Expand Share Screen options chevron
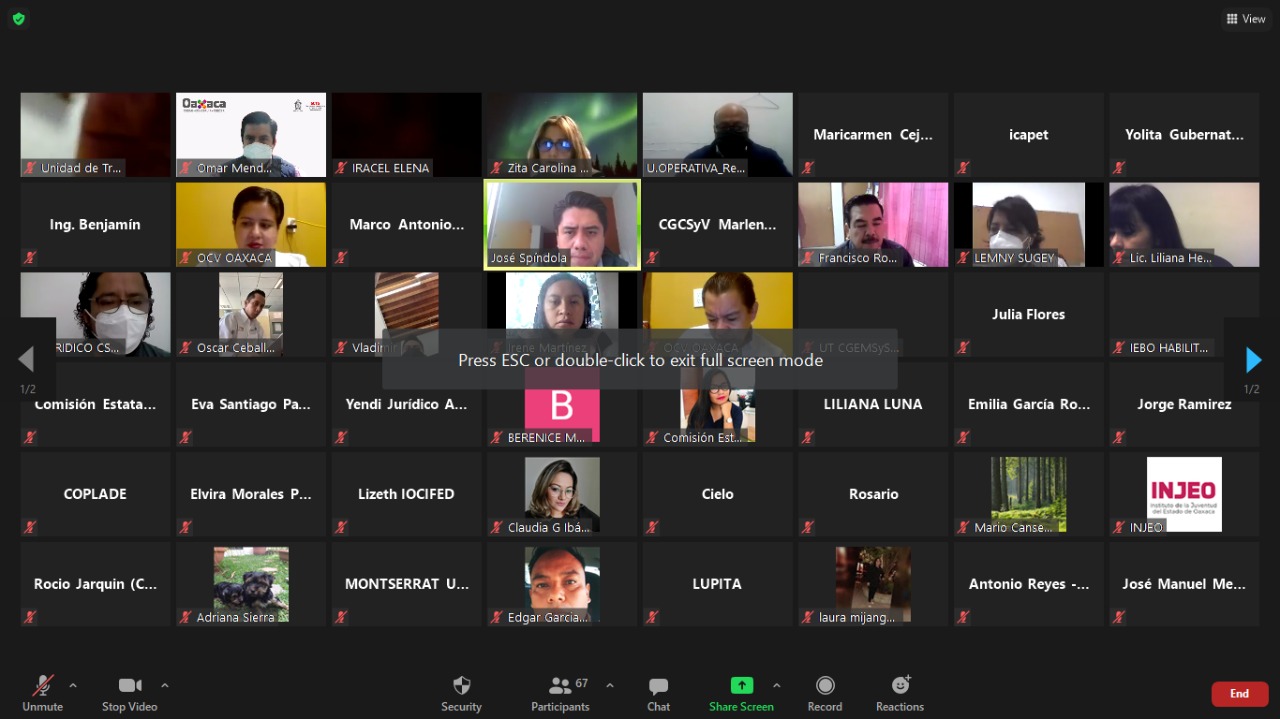1280x719 pixels. coord(777,686)
